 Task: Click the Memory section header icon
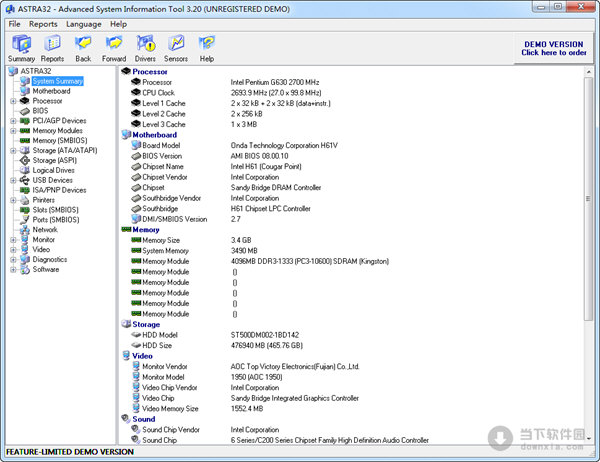pos(126,230)
